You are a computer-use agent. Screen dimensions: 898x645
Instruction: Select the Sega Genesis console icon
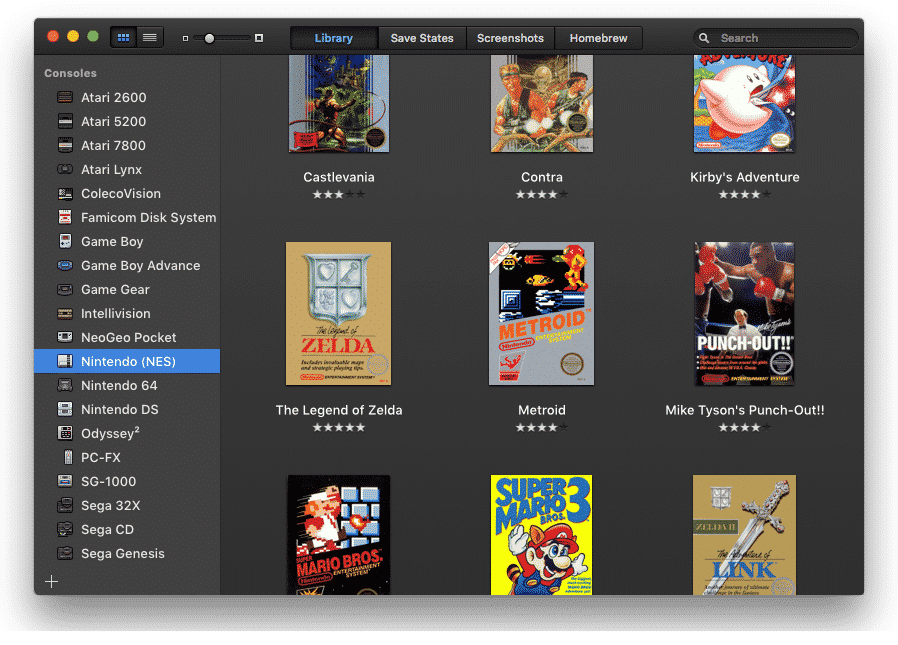[64, 553]
